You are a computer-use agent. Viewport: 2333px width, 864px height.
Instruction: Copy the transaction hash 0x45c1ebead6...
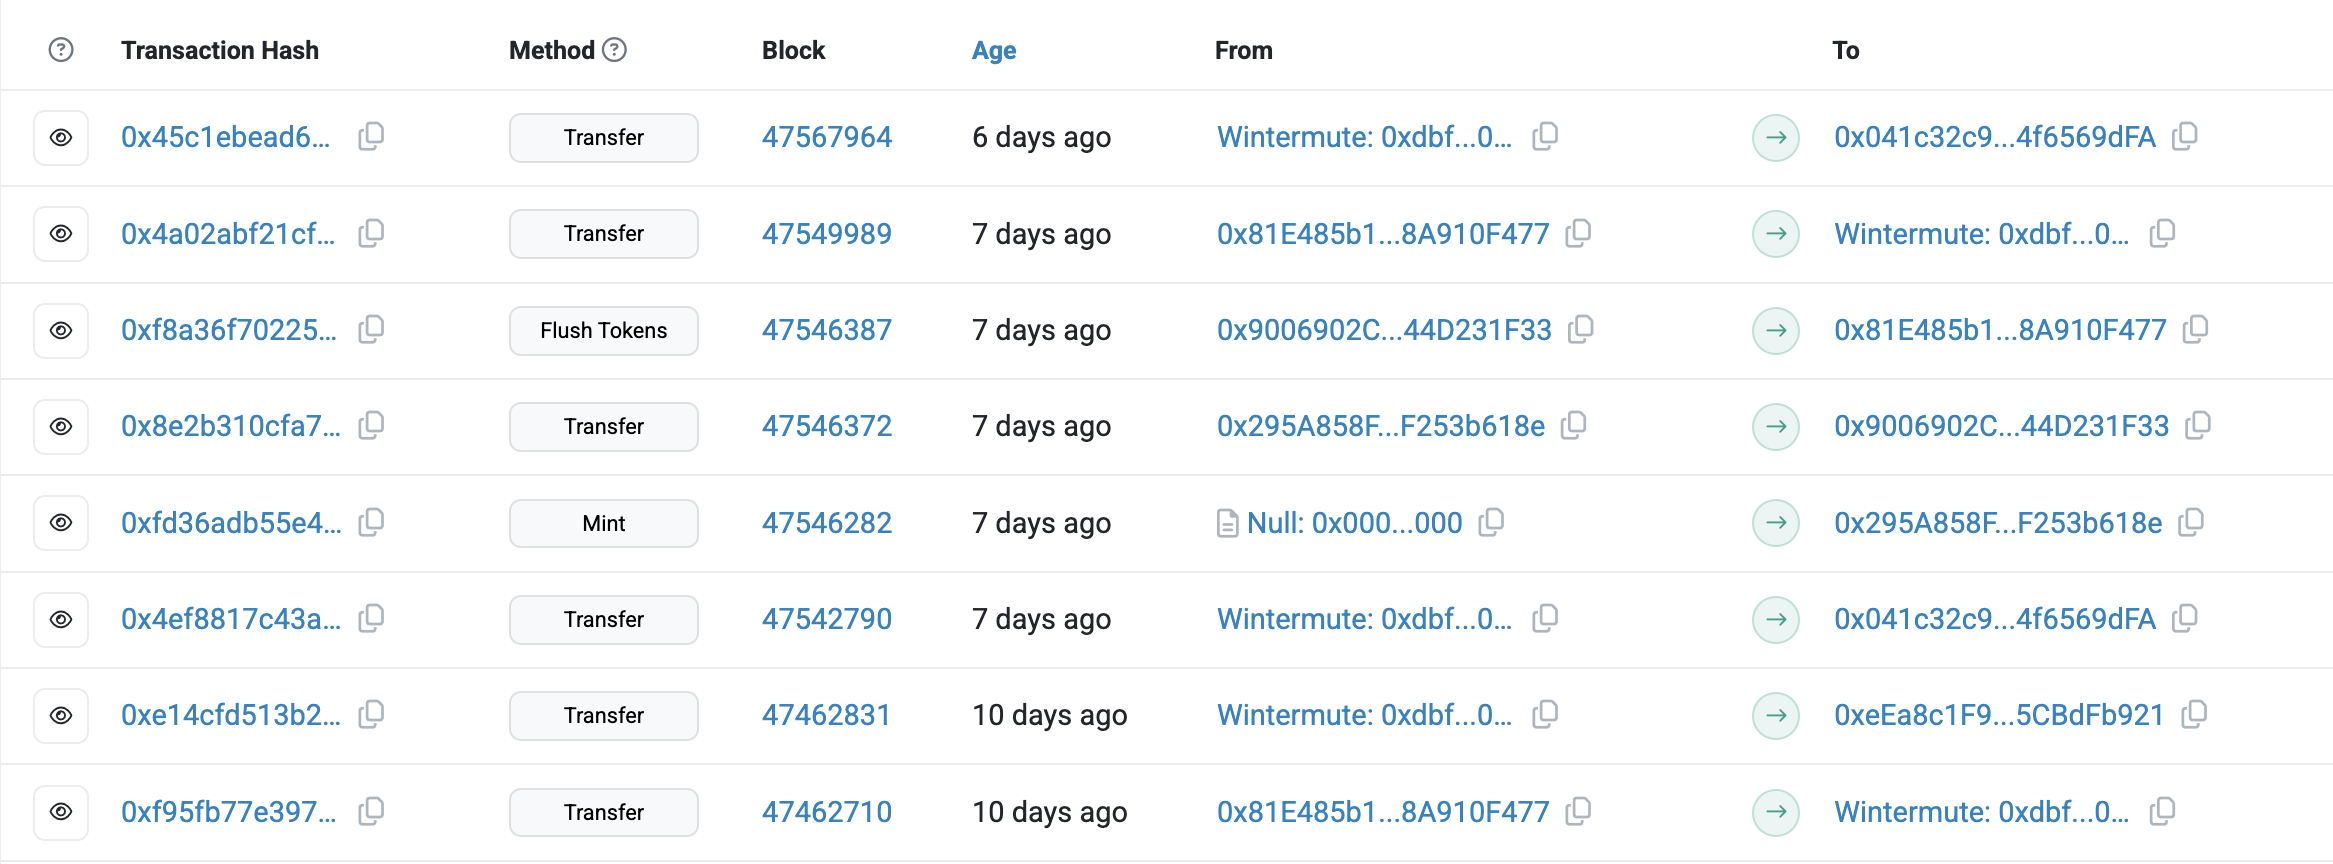[x=370, y=137]
